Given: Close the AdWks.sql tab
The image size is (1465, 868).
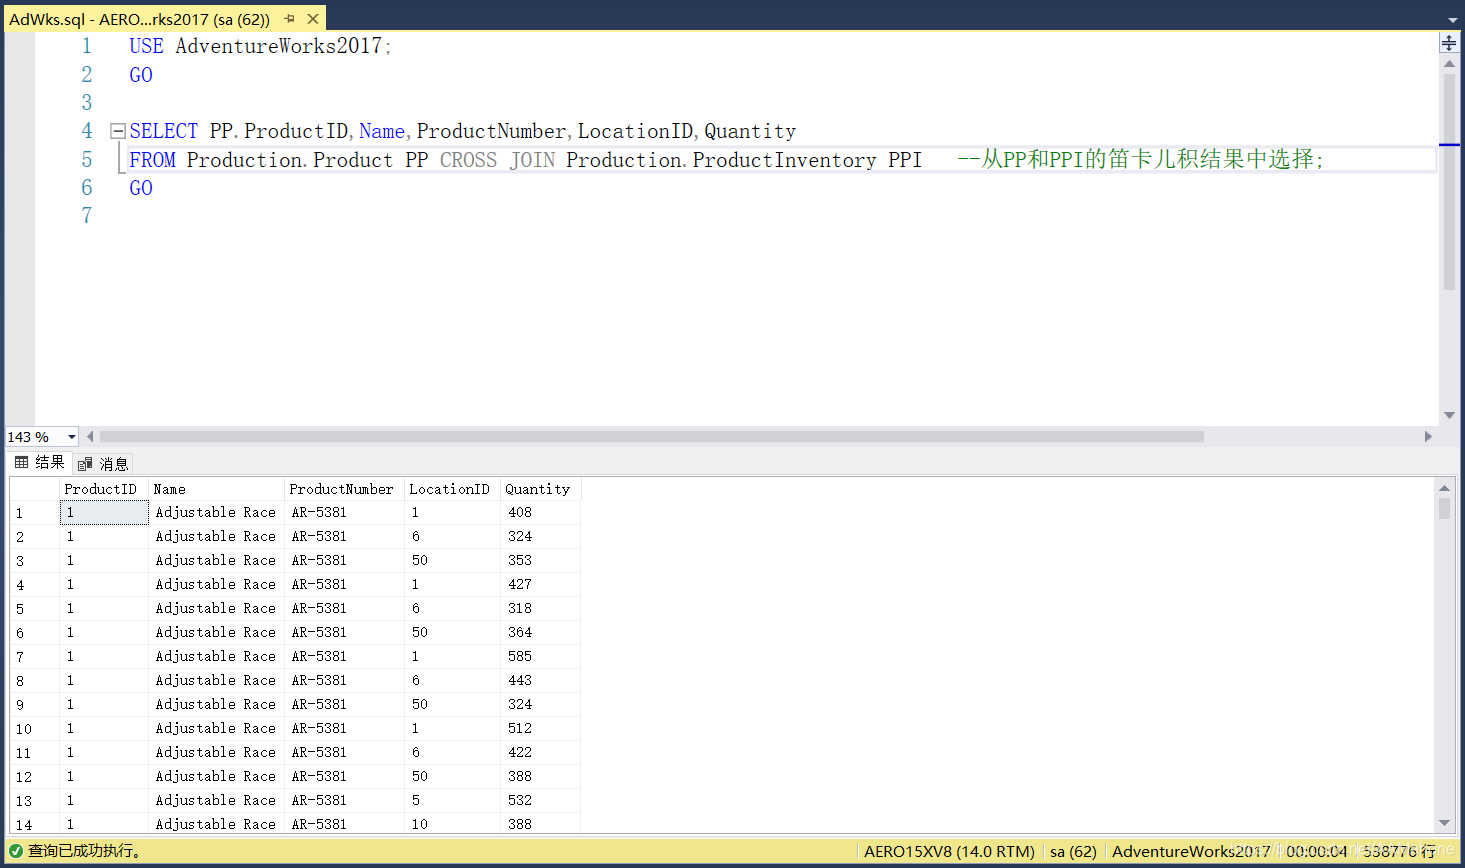Looking at the screenshot, I should [313, 19].
